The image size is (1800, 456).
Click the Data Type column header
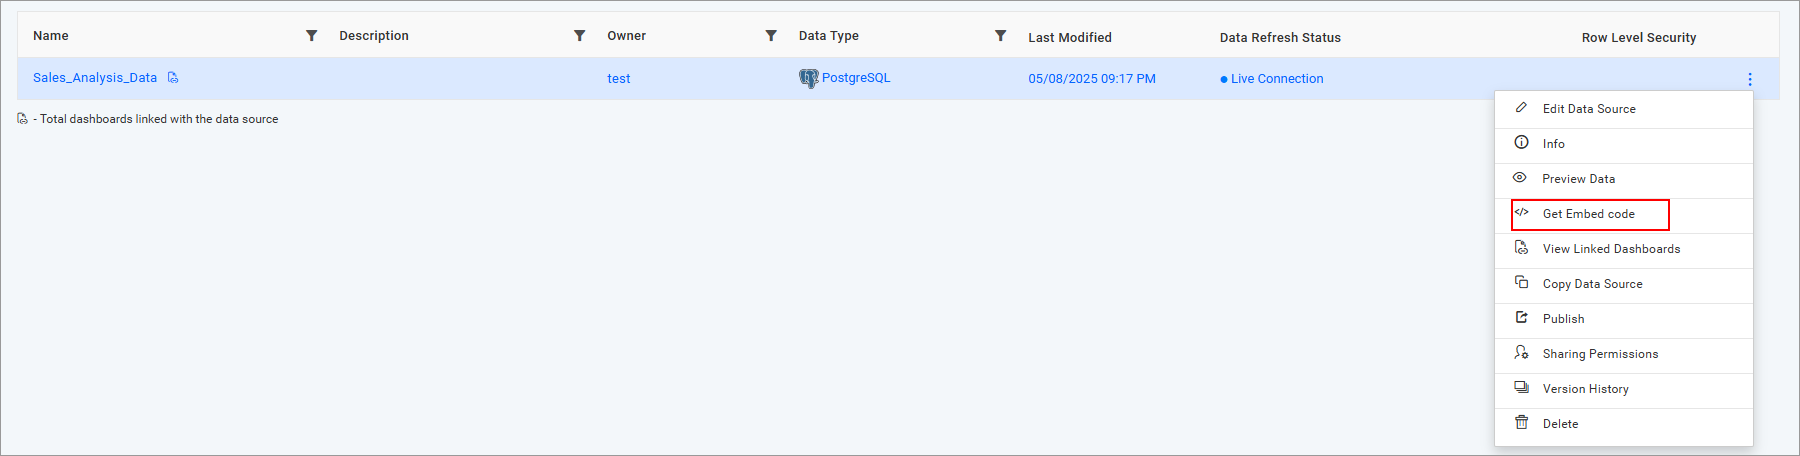(x=829, y=36)
